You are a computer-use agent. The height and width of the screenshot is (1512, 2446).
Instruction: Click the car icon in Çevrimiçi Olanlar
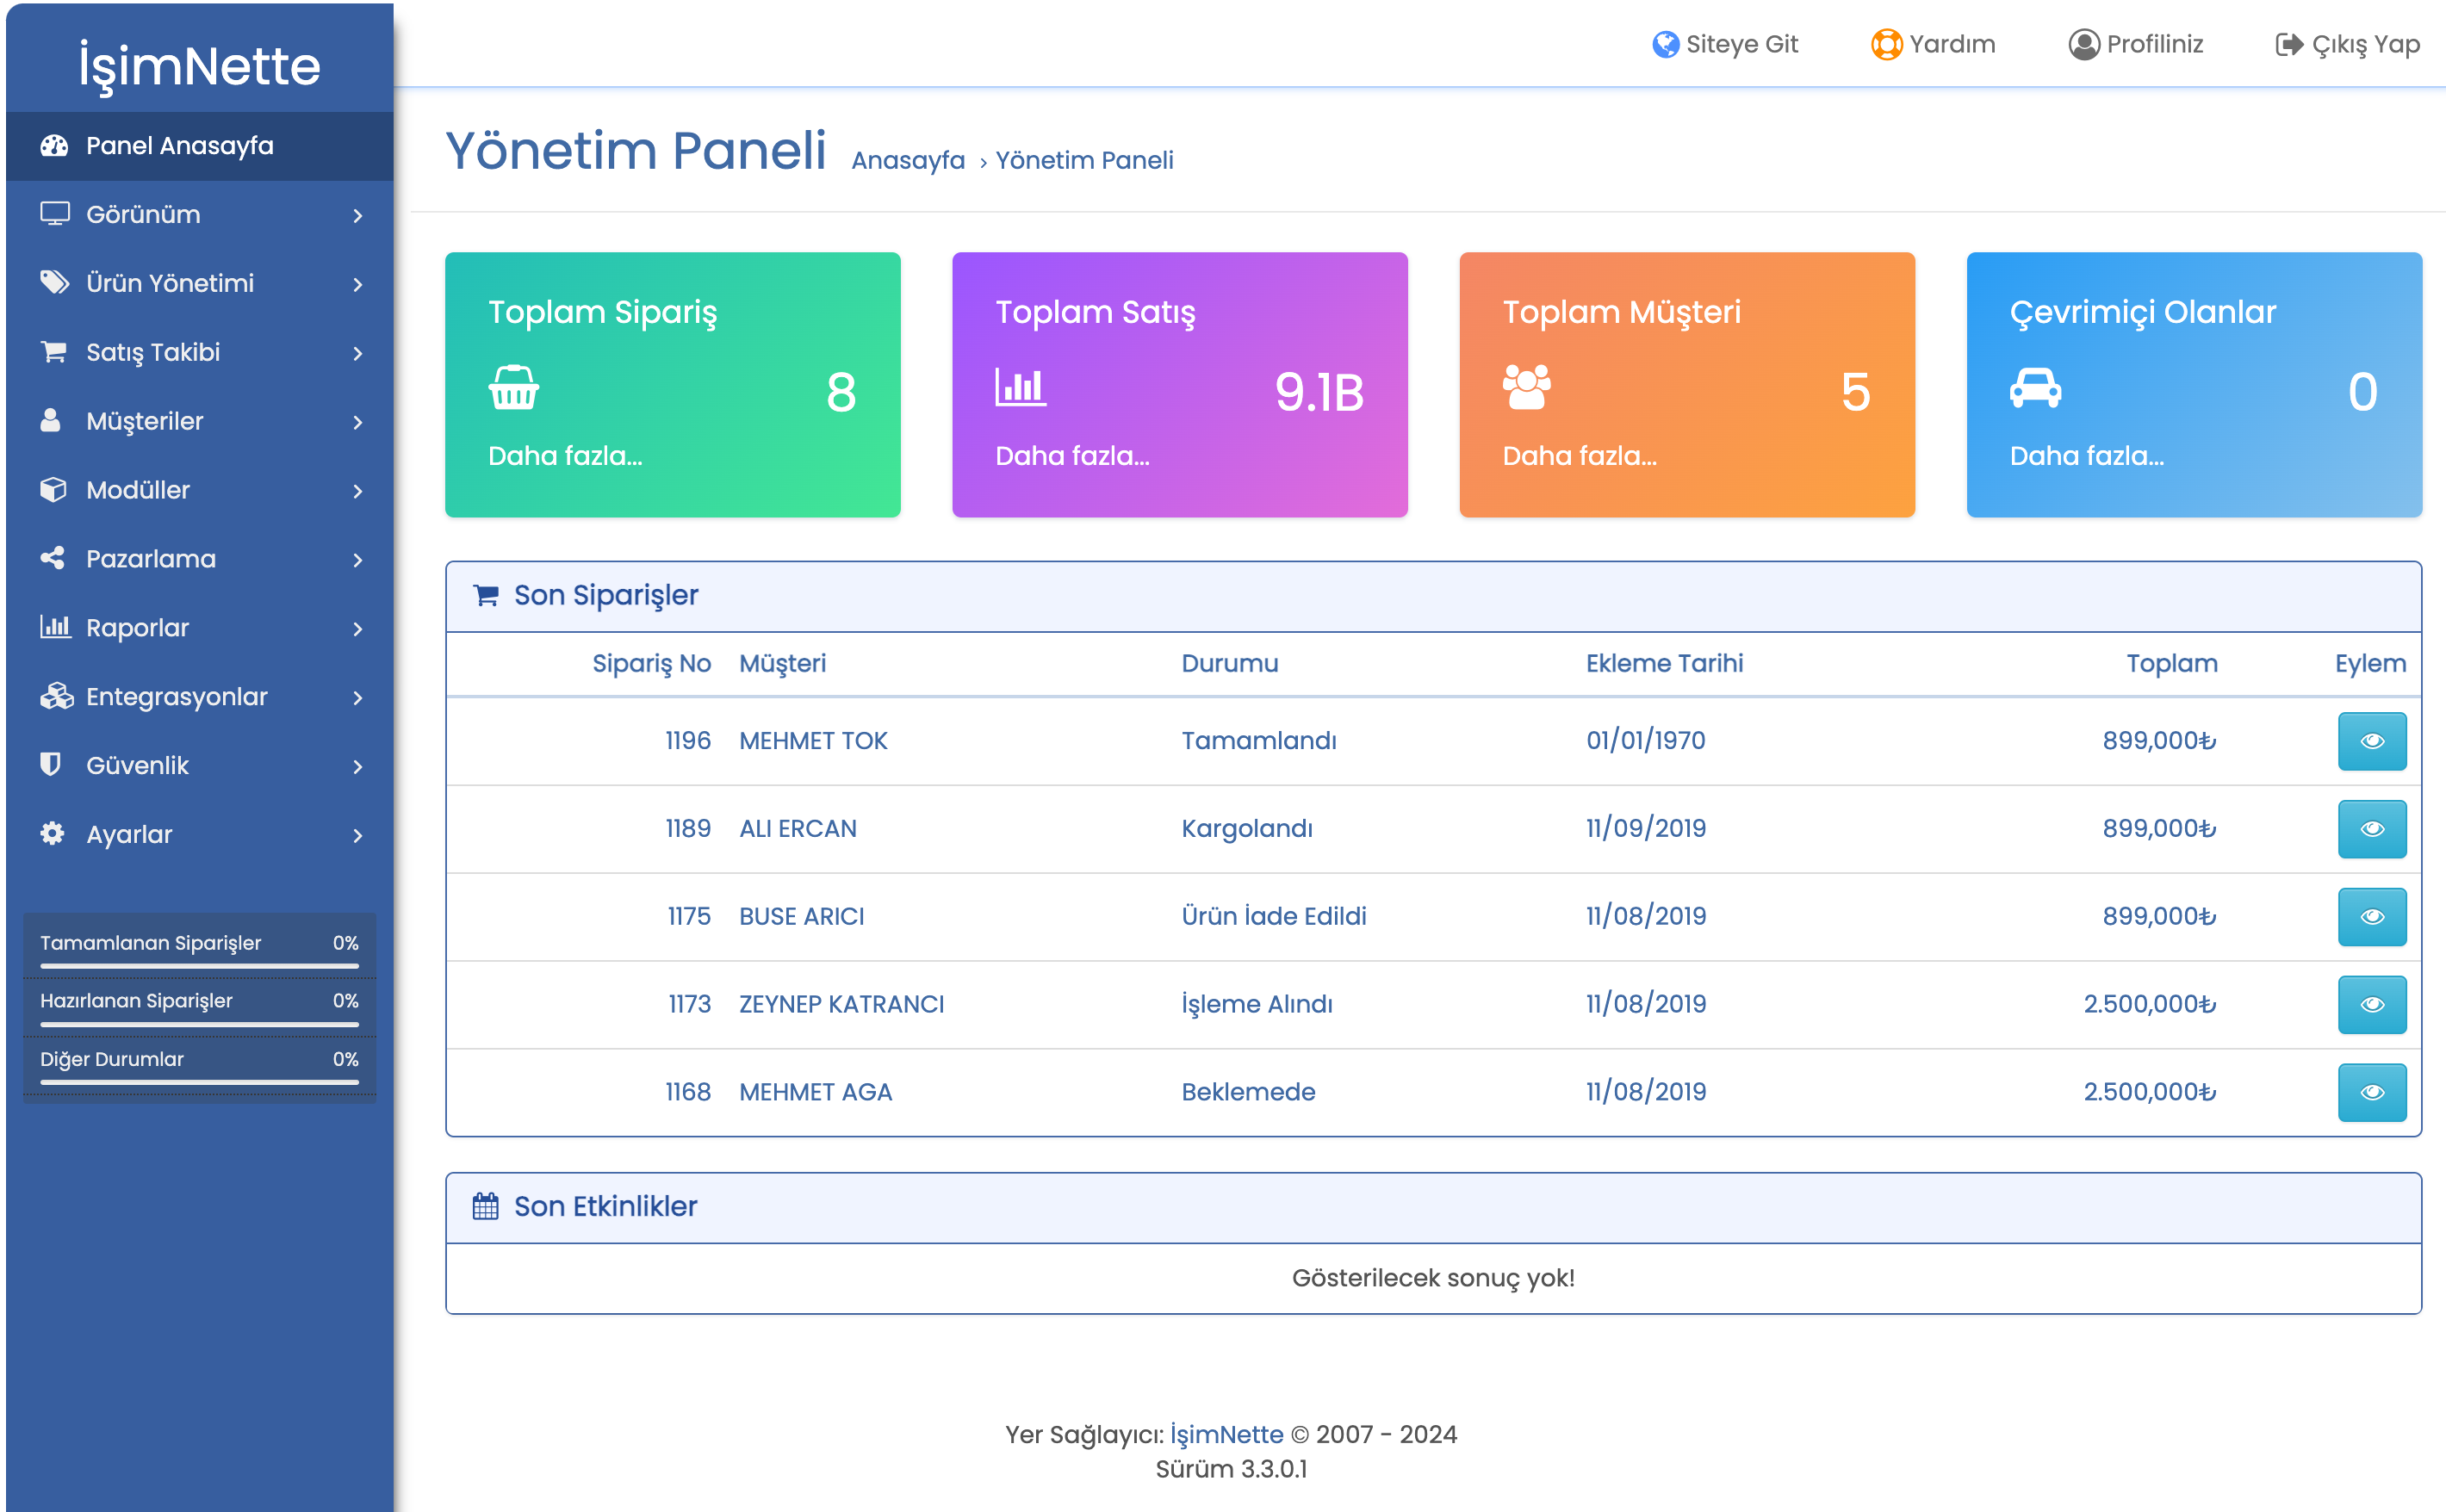(x=2035, y=388)
